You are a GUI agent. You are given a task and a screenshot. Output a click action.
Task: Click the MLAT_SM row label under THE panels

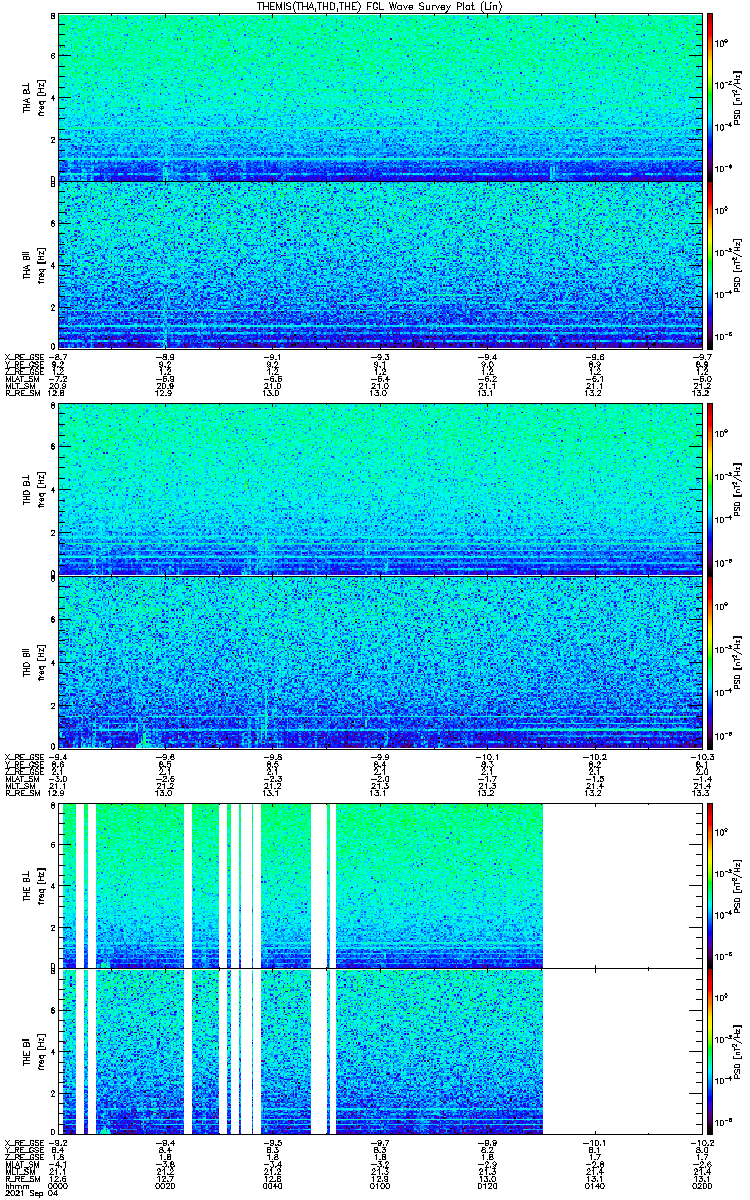coord(20,1164)
